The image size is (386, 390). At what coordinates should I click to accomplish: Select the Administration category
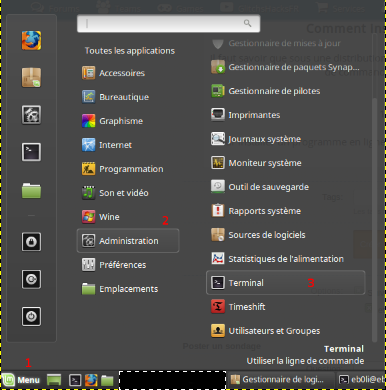(128, 241)
